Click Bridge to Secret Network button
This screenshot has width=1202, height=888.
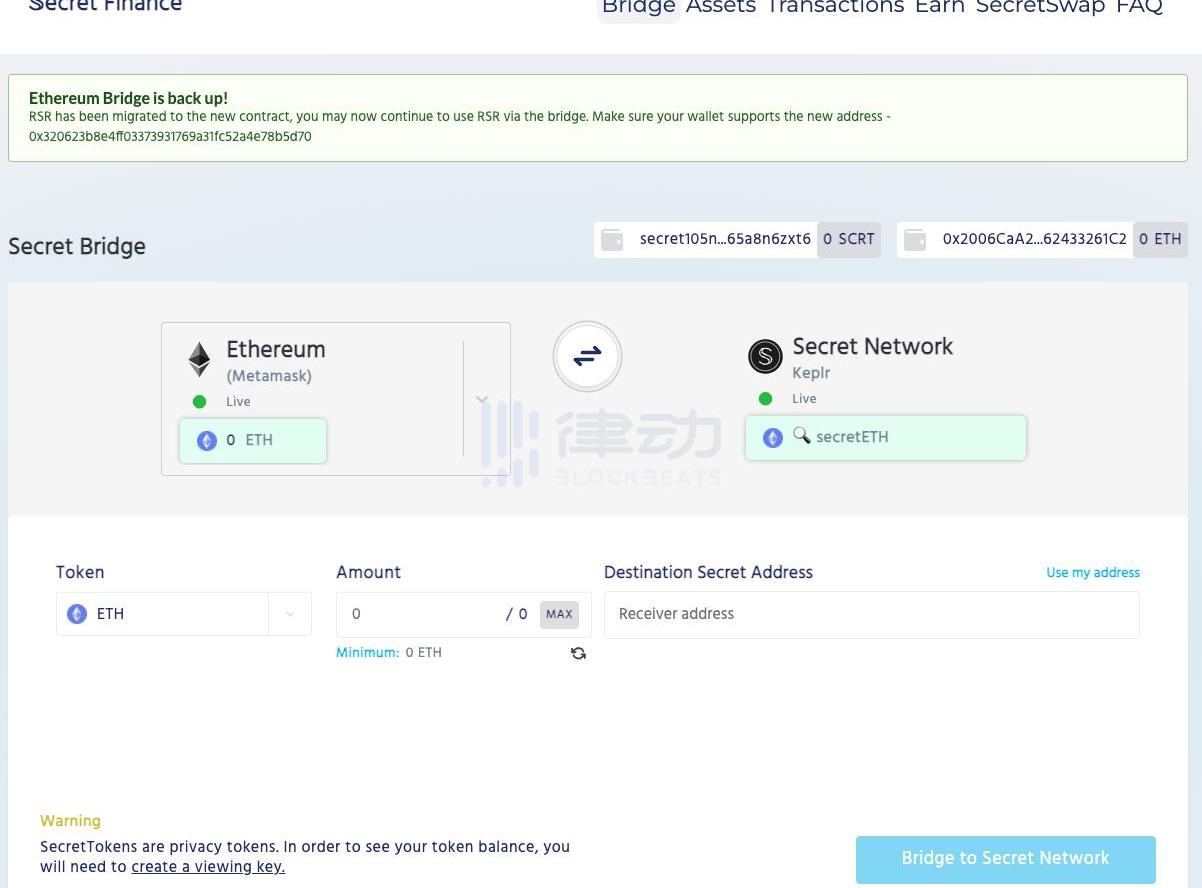[1005, 858]
